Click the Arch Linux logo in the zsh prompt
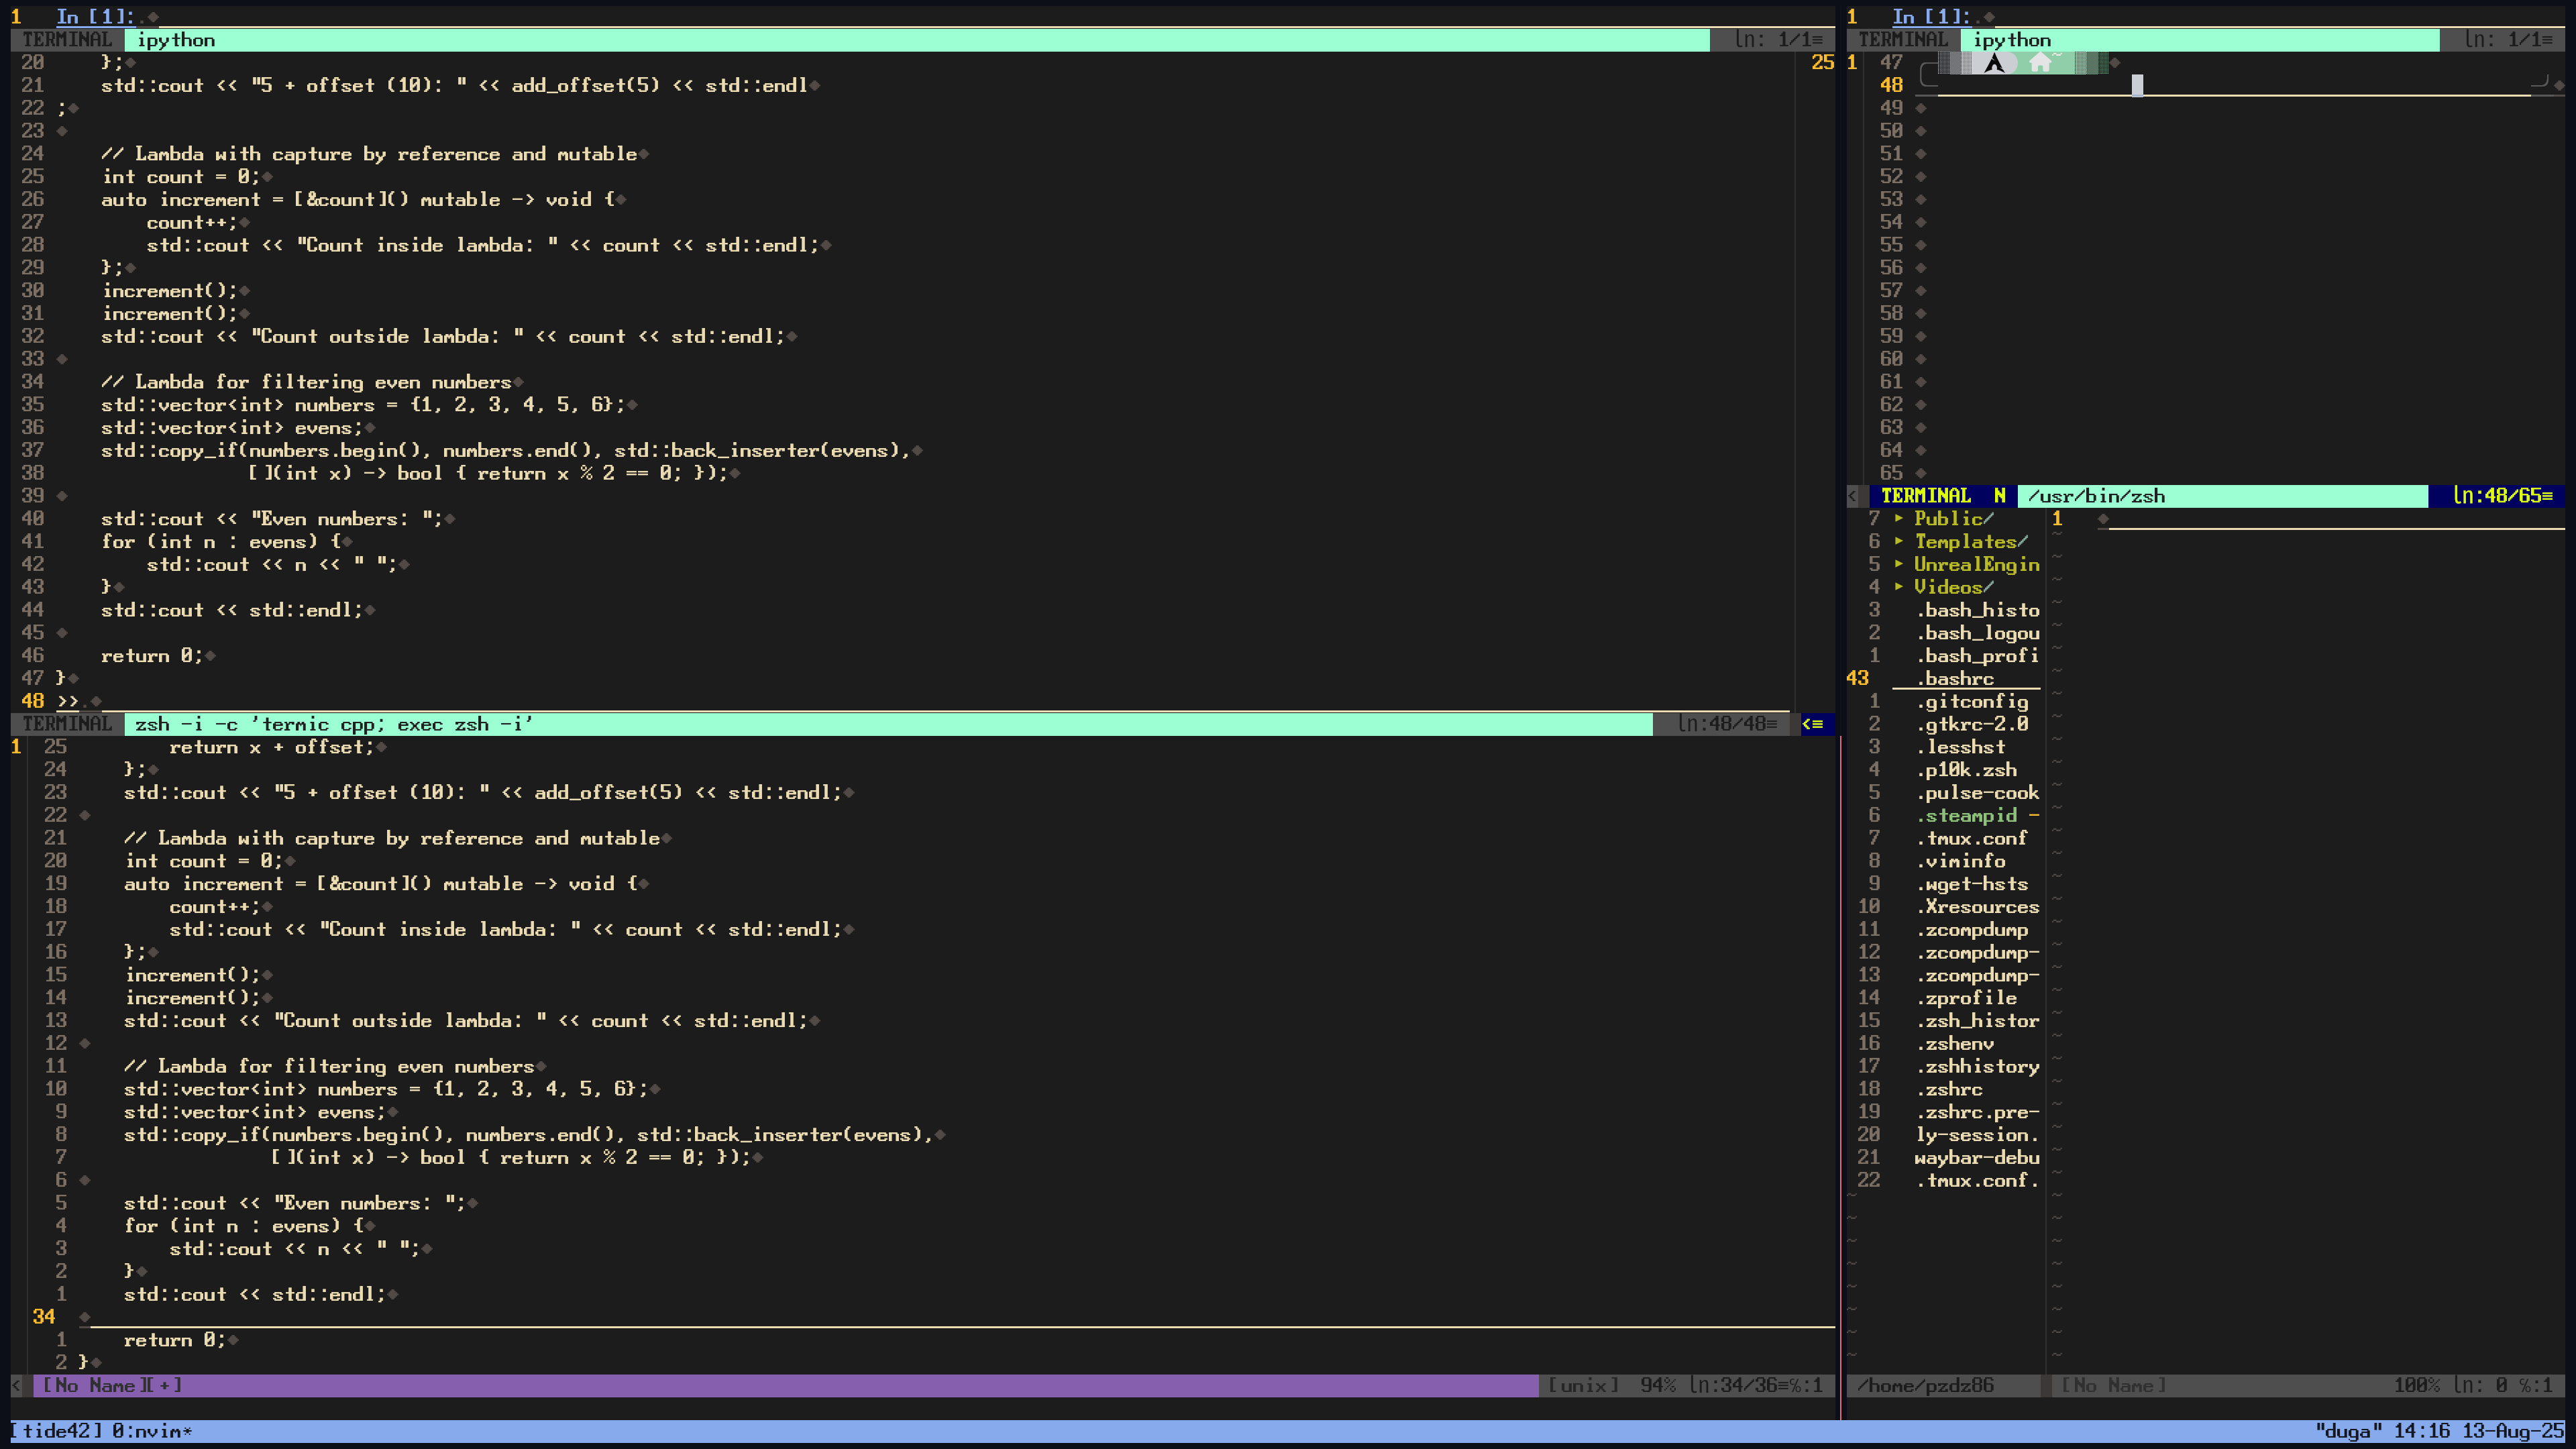 [x=1994, y=63]
